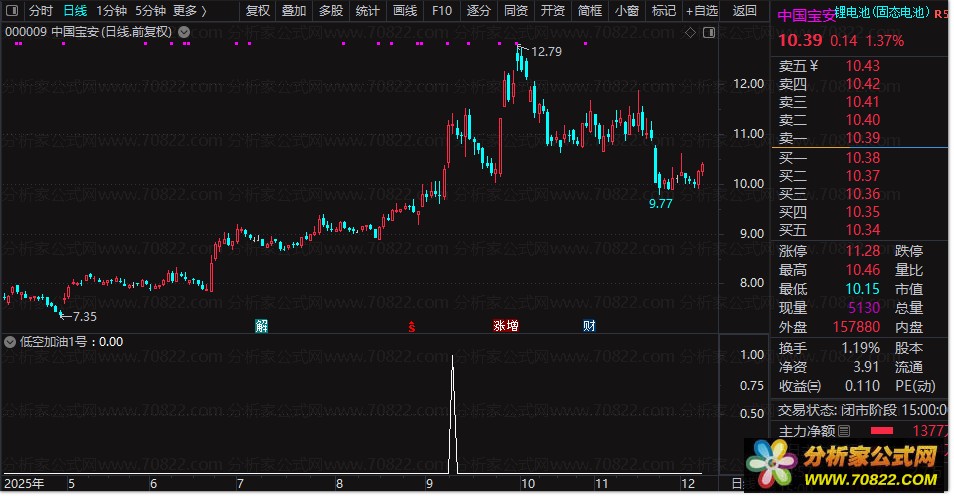The height and width of the screenshot is (496, 954).
Task: Open the 复权 adjustment option
Action: (257, 10)
